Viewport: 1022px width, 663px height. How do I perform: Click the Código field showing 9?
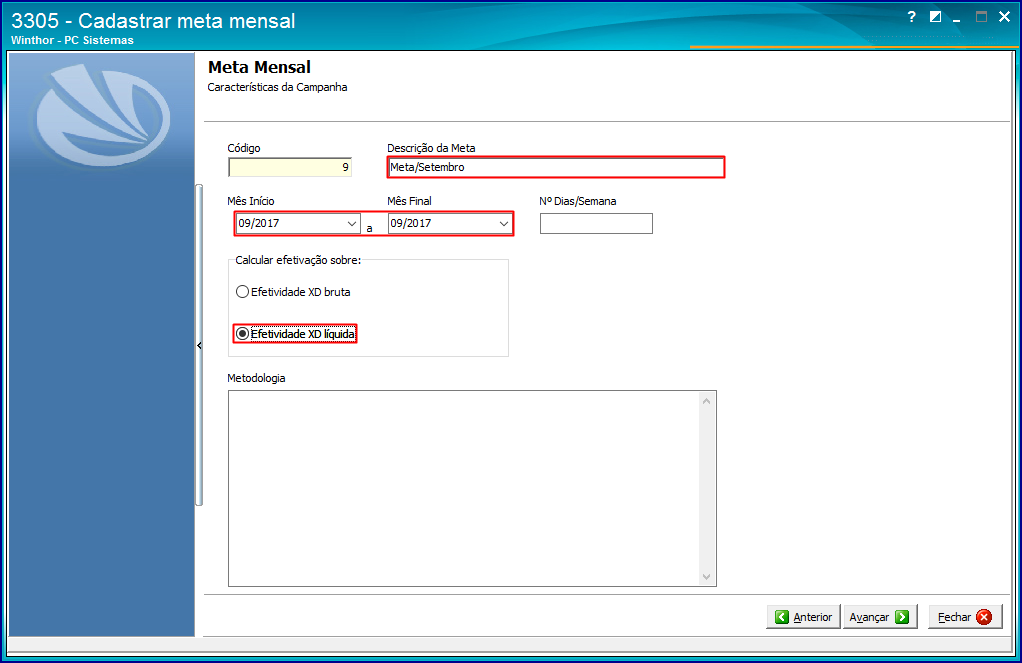(290, 168)
